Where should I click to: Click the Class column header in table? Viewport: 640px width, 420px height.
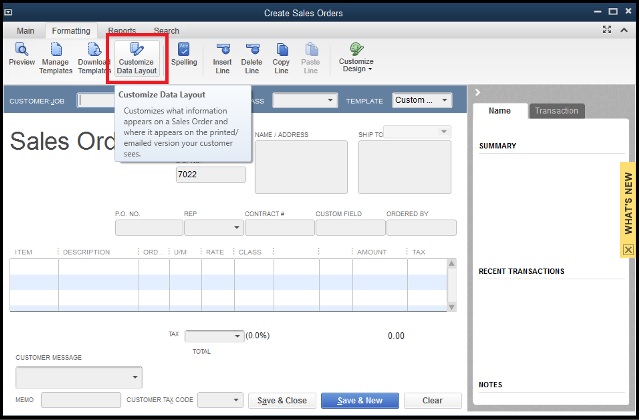250,252
